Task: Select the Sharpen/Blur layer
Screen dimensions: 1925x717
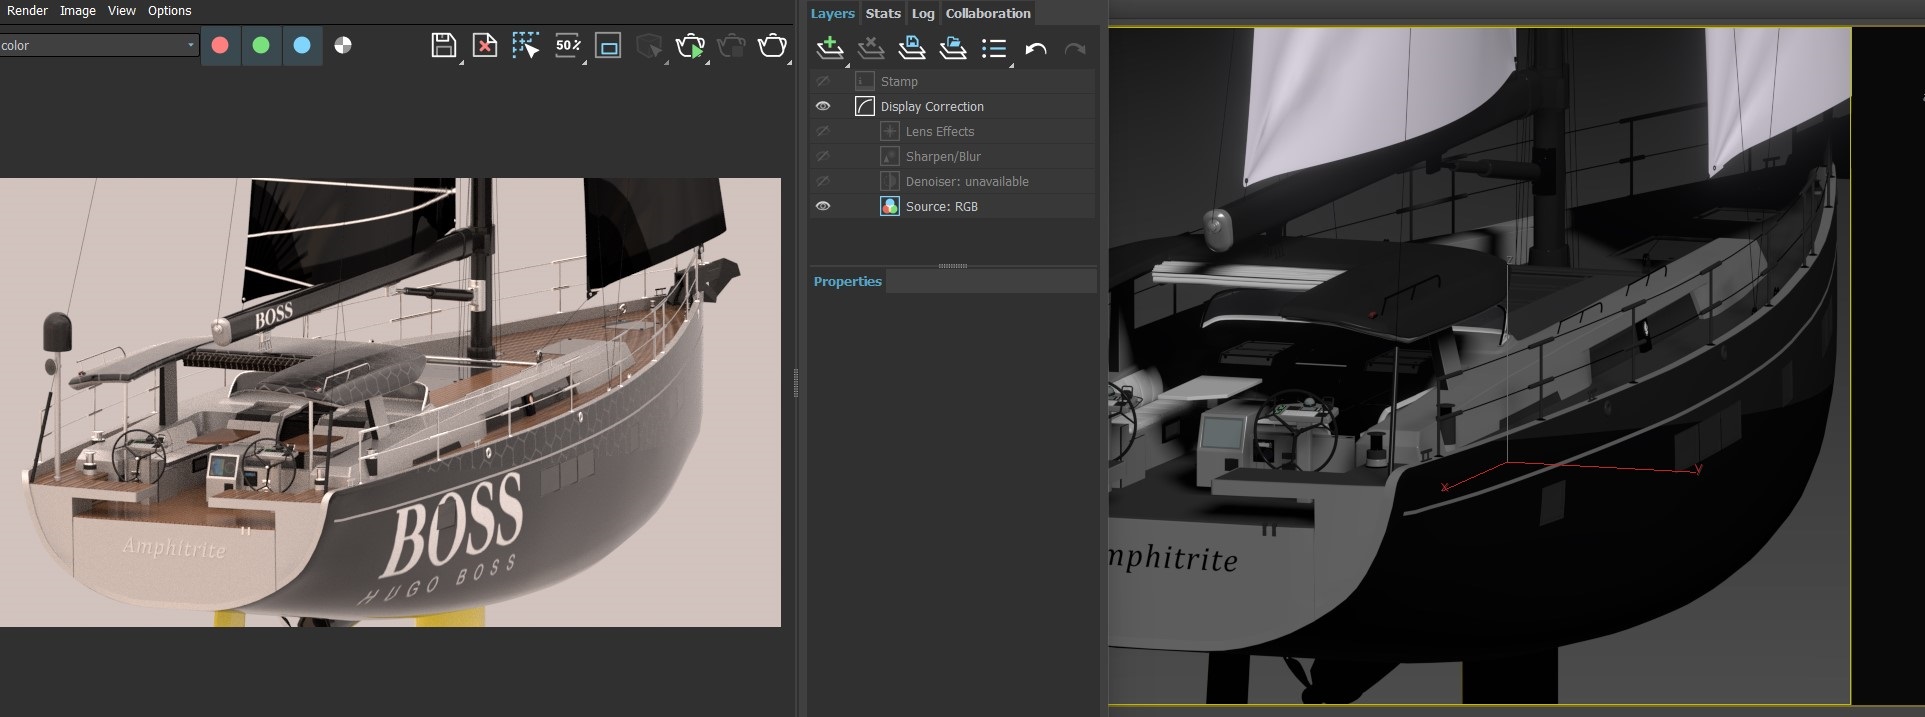Action: click(952, 156)
